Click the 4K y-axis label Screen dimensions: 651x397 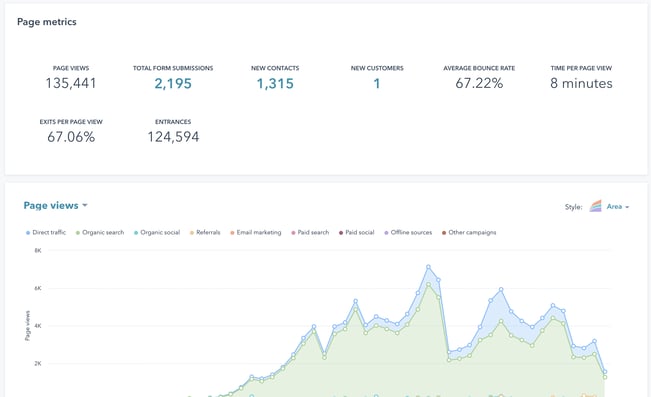[38, 326]
